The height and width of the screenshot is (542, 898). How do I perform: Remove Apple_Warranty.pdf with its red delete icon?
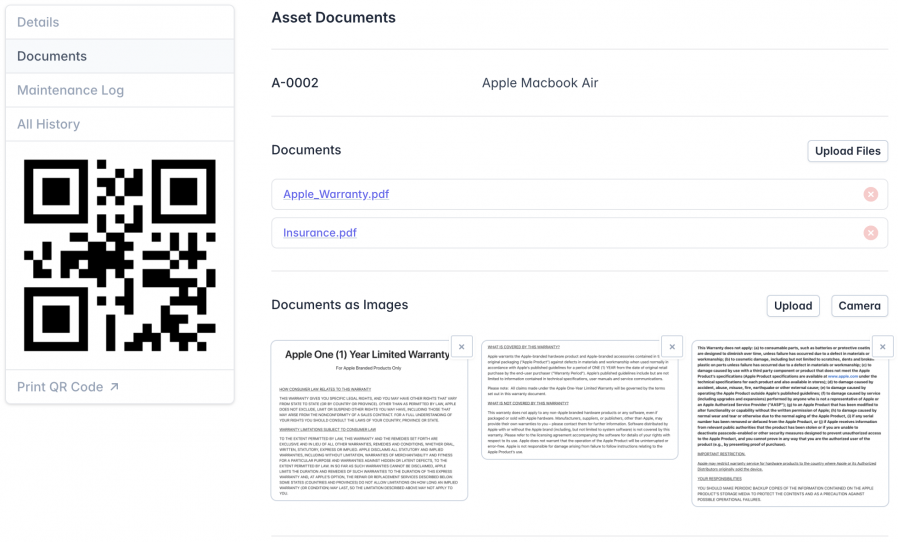[871, 194]
